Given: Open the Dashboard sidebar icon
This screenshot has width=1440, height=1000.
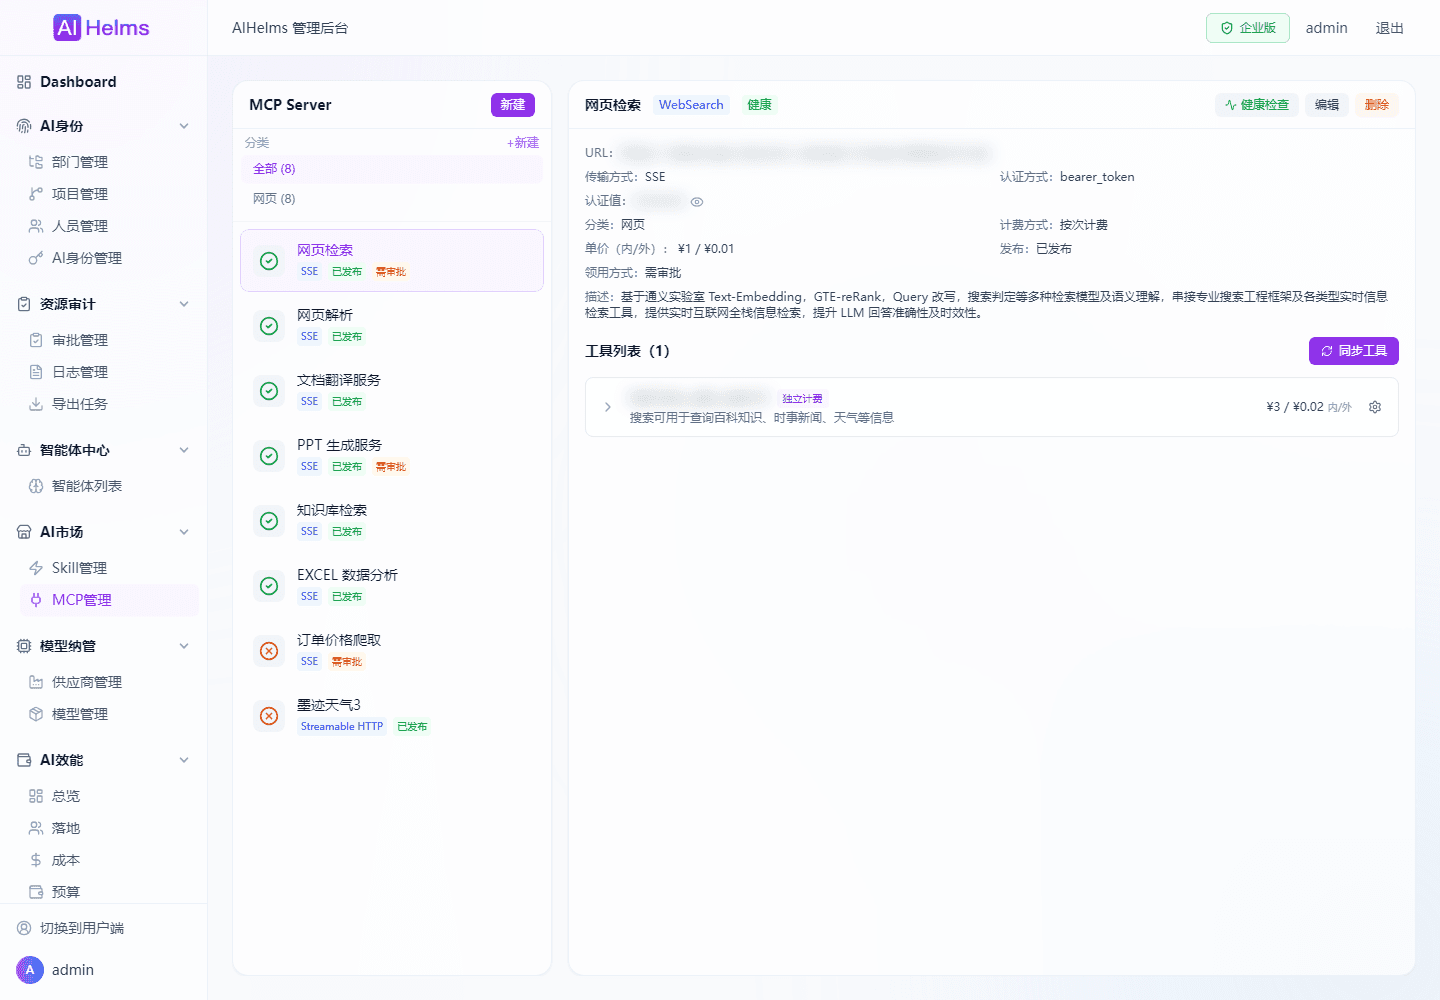Looking at the screenshot, I should (x=24, y=82).
